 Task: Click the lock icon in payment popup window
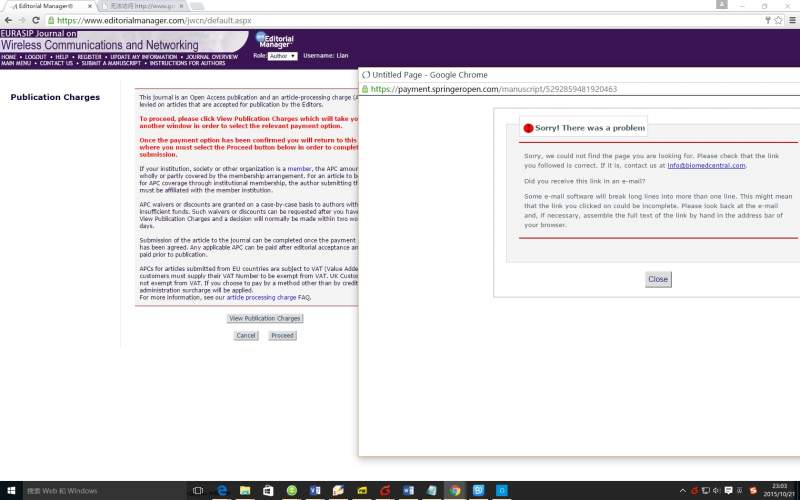365,89
